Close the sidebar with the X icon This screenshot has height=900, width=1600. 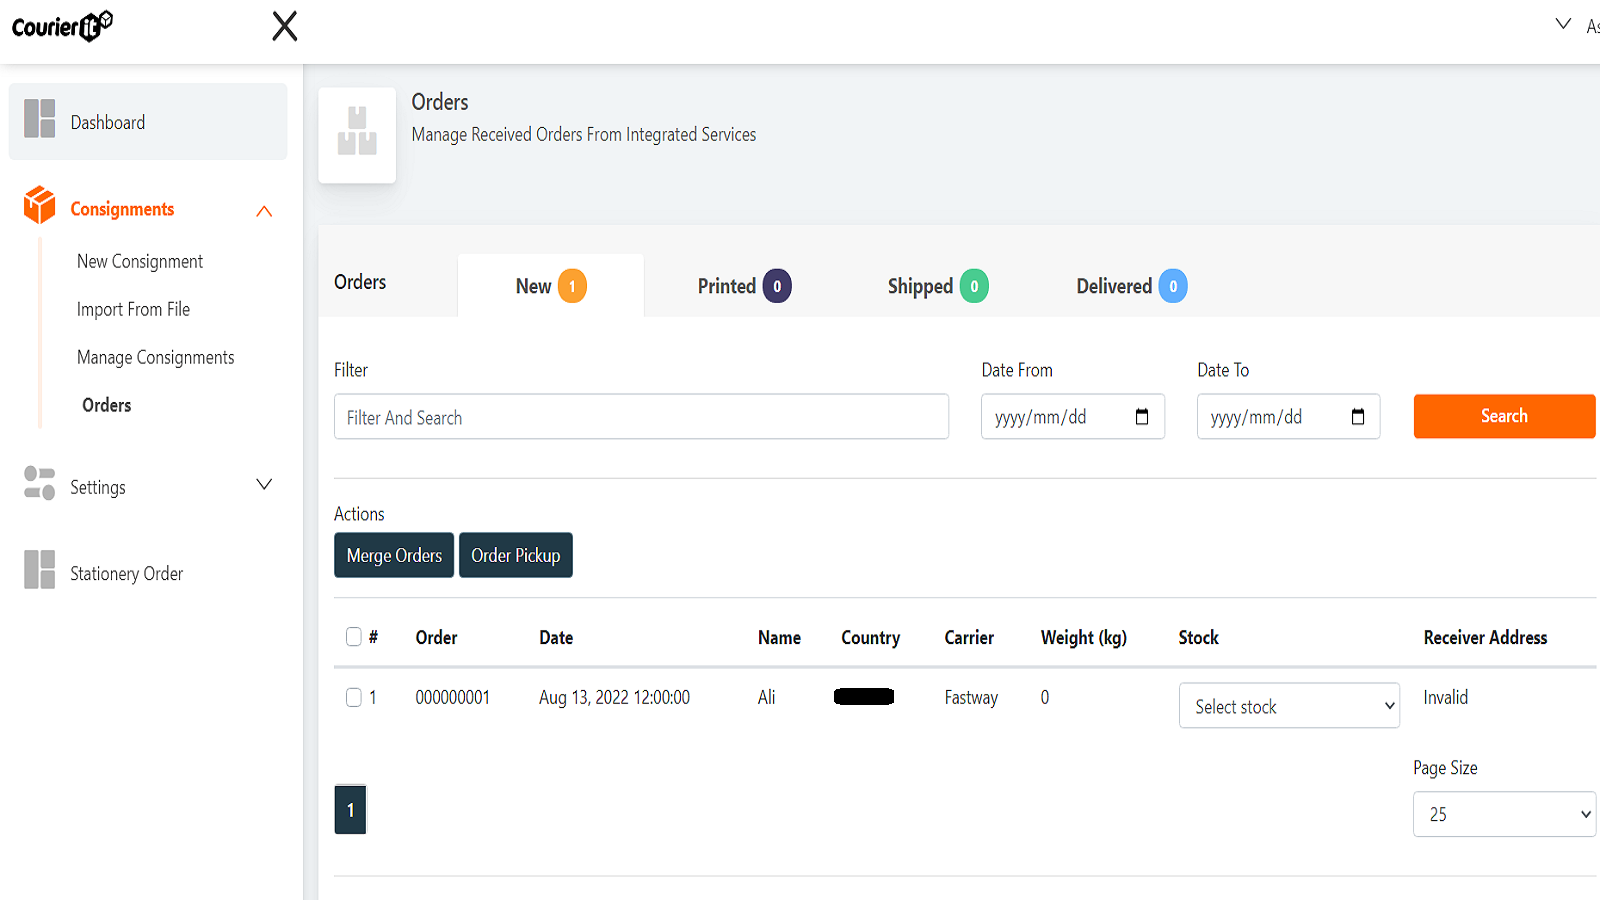285,26
